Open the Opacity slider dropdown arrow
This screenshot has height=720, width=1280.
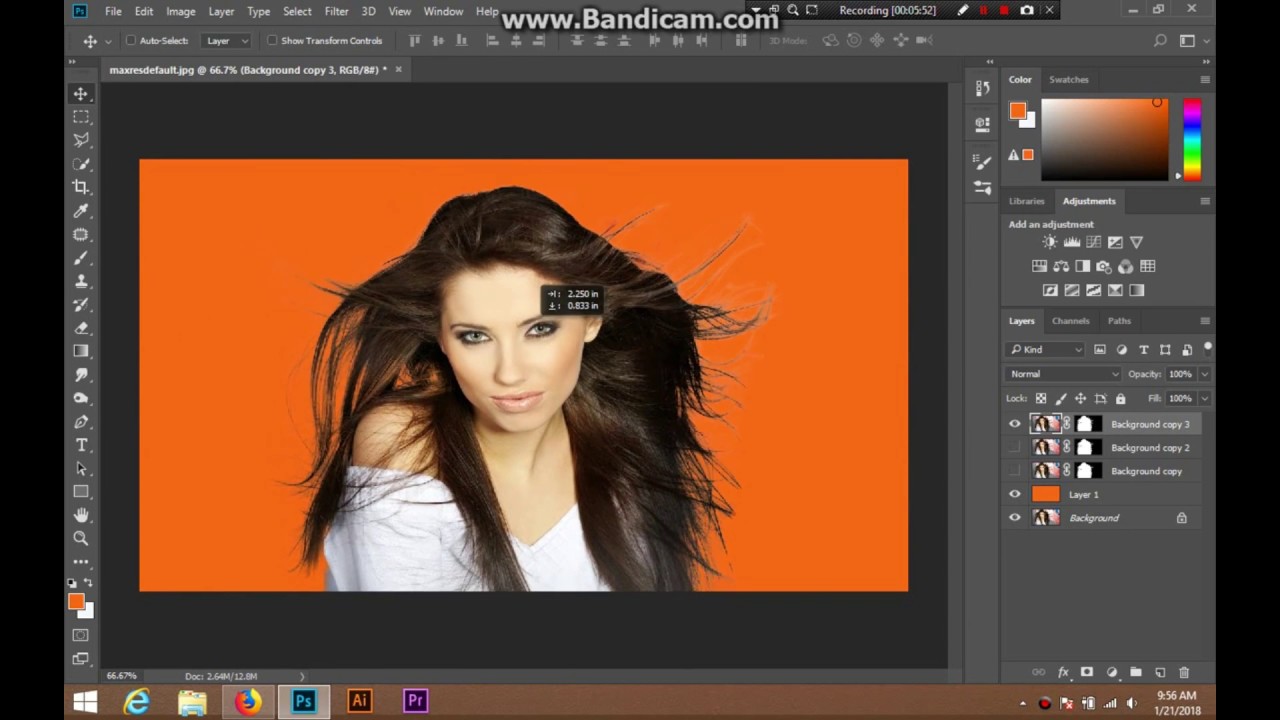click(x=1204, y=374)
